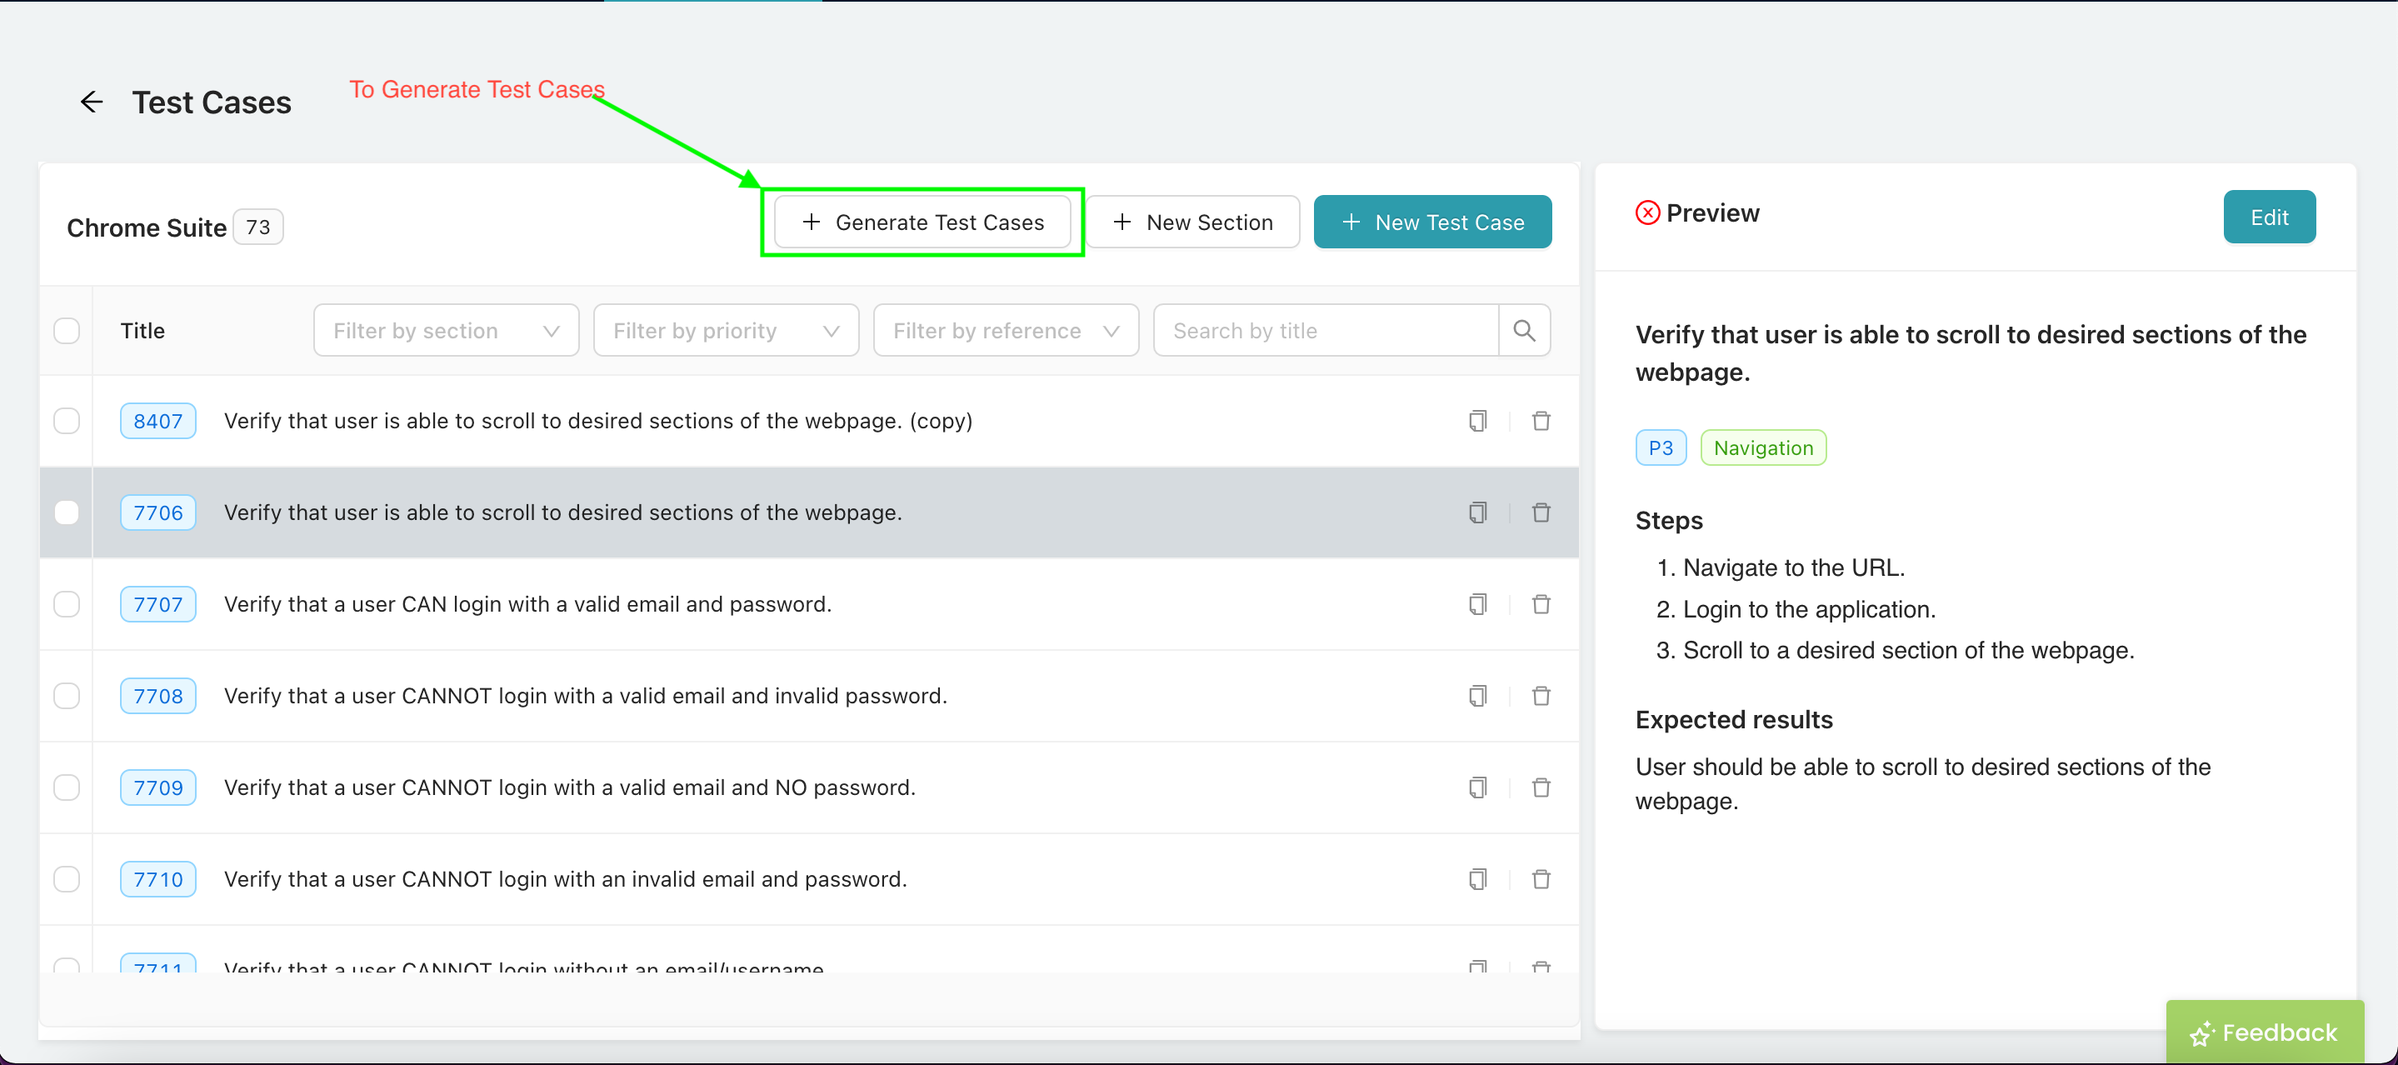The image size is (2398, 1065).
Task: Click the Navigation section tag in Preview
Action: pos(1763,448)
